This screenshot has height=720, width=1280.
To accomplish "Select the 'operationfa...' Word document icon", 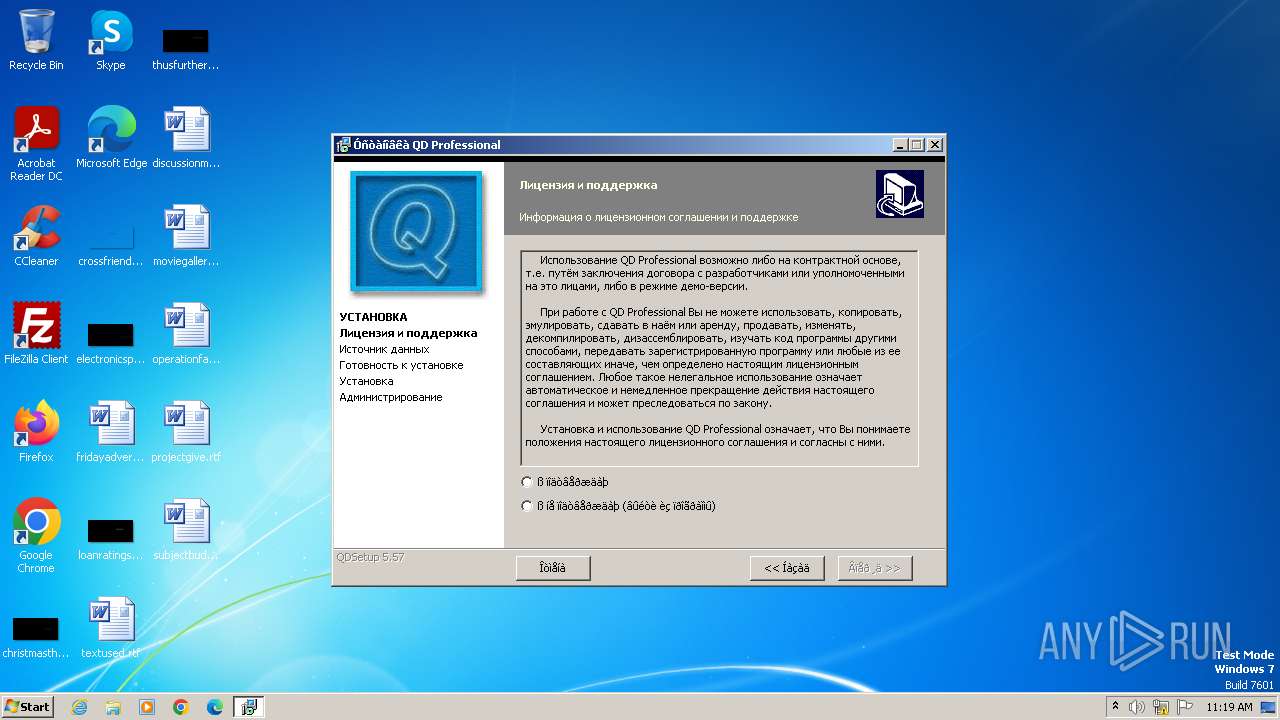I will [186, 334].
